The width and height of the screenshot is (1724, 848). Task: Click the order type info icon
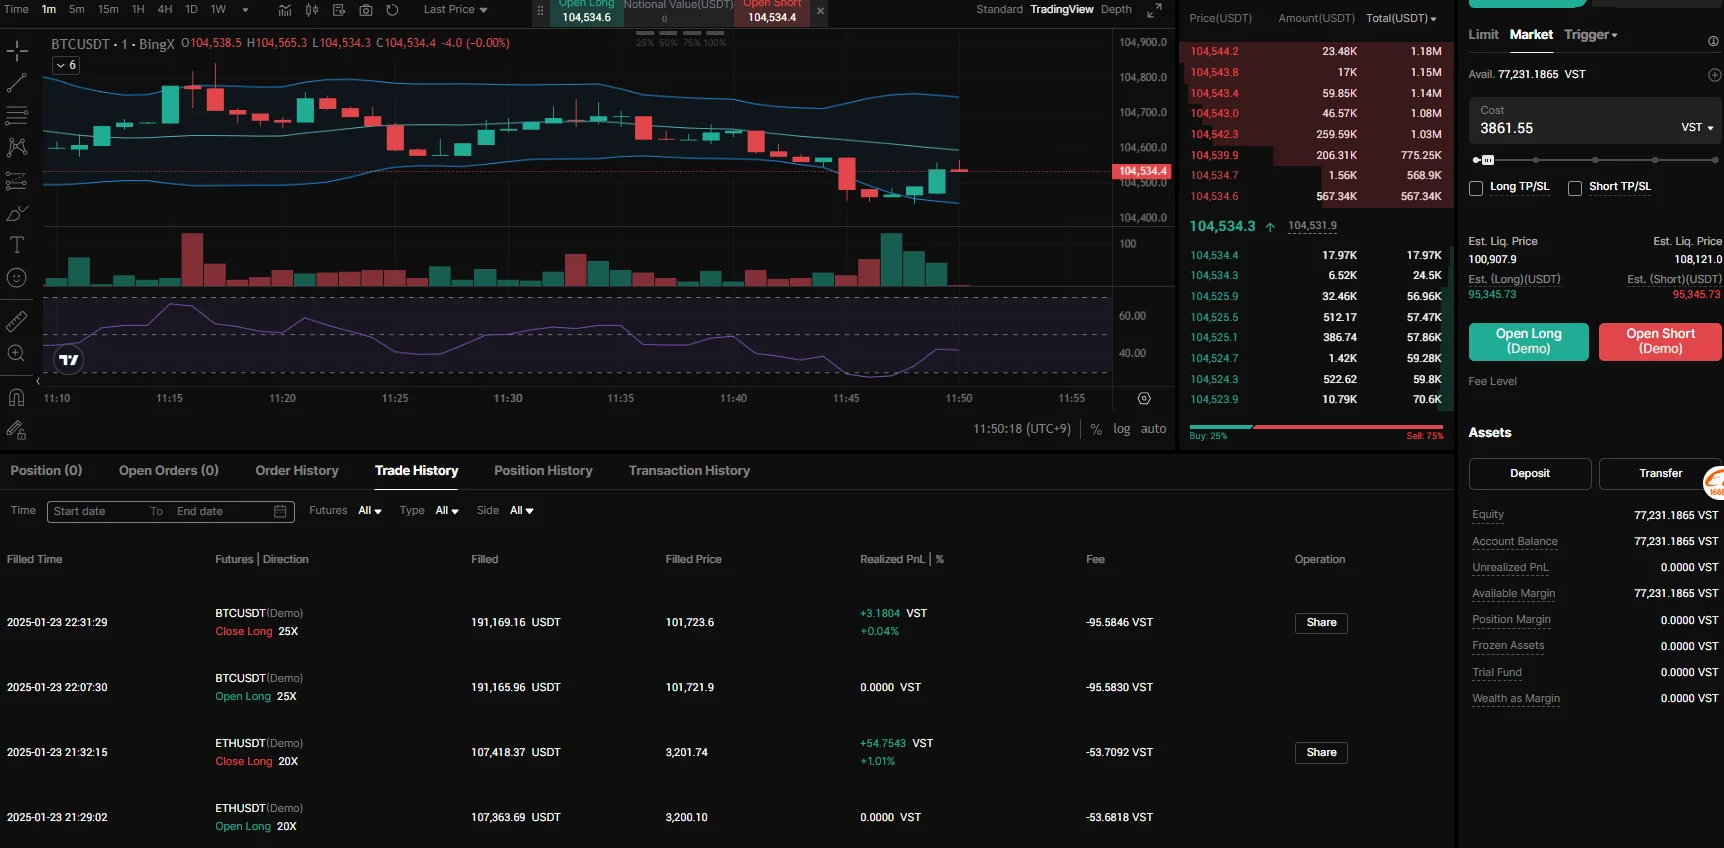(x=1713, y=41)
